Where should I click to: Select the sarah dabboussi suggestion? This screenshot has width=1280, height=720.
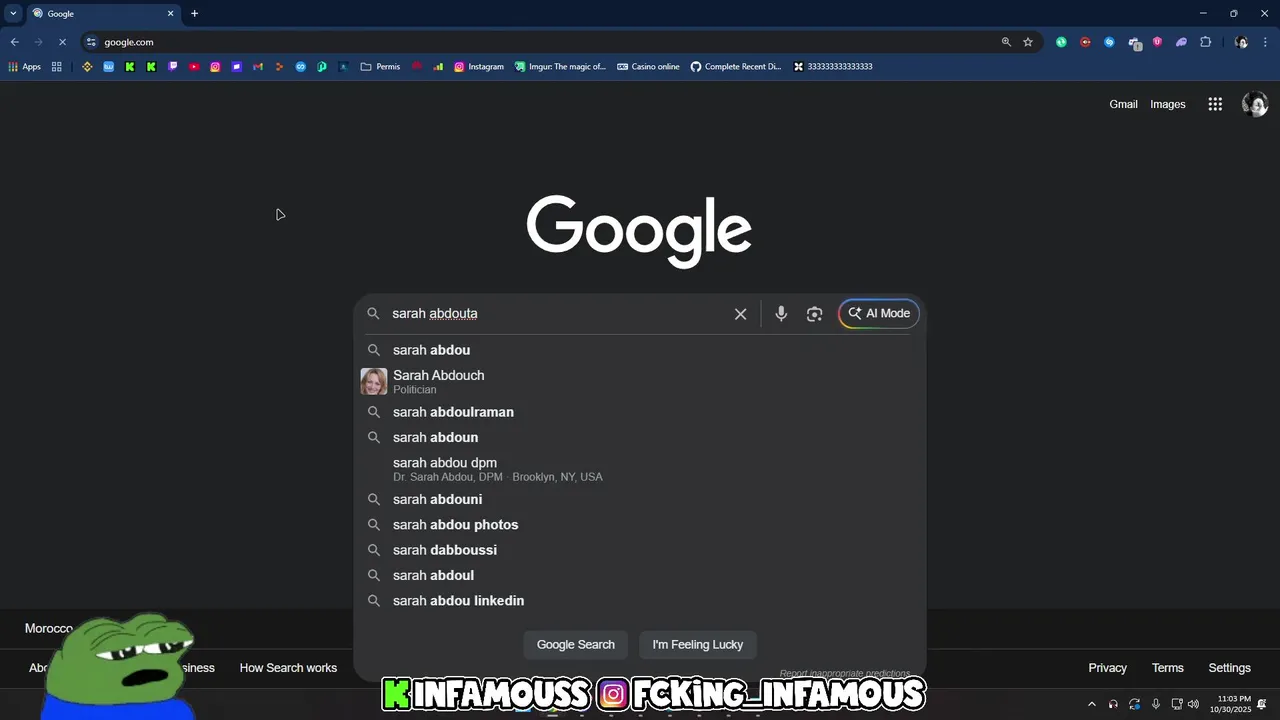click(x=640, y=550)
